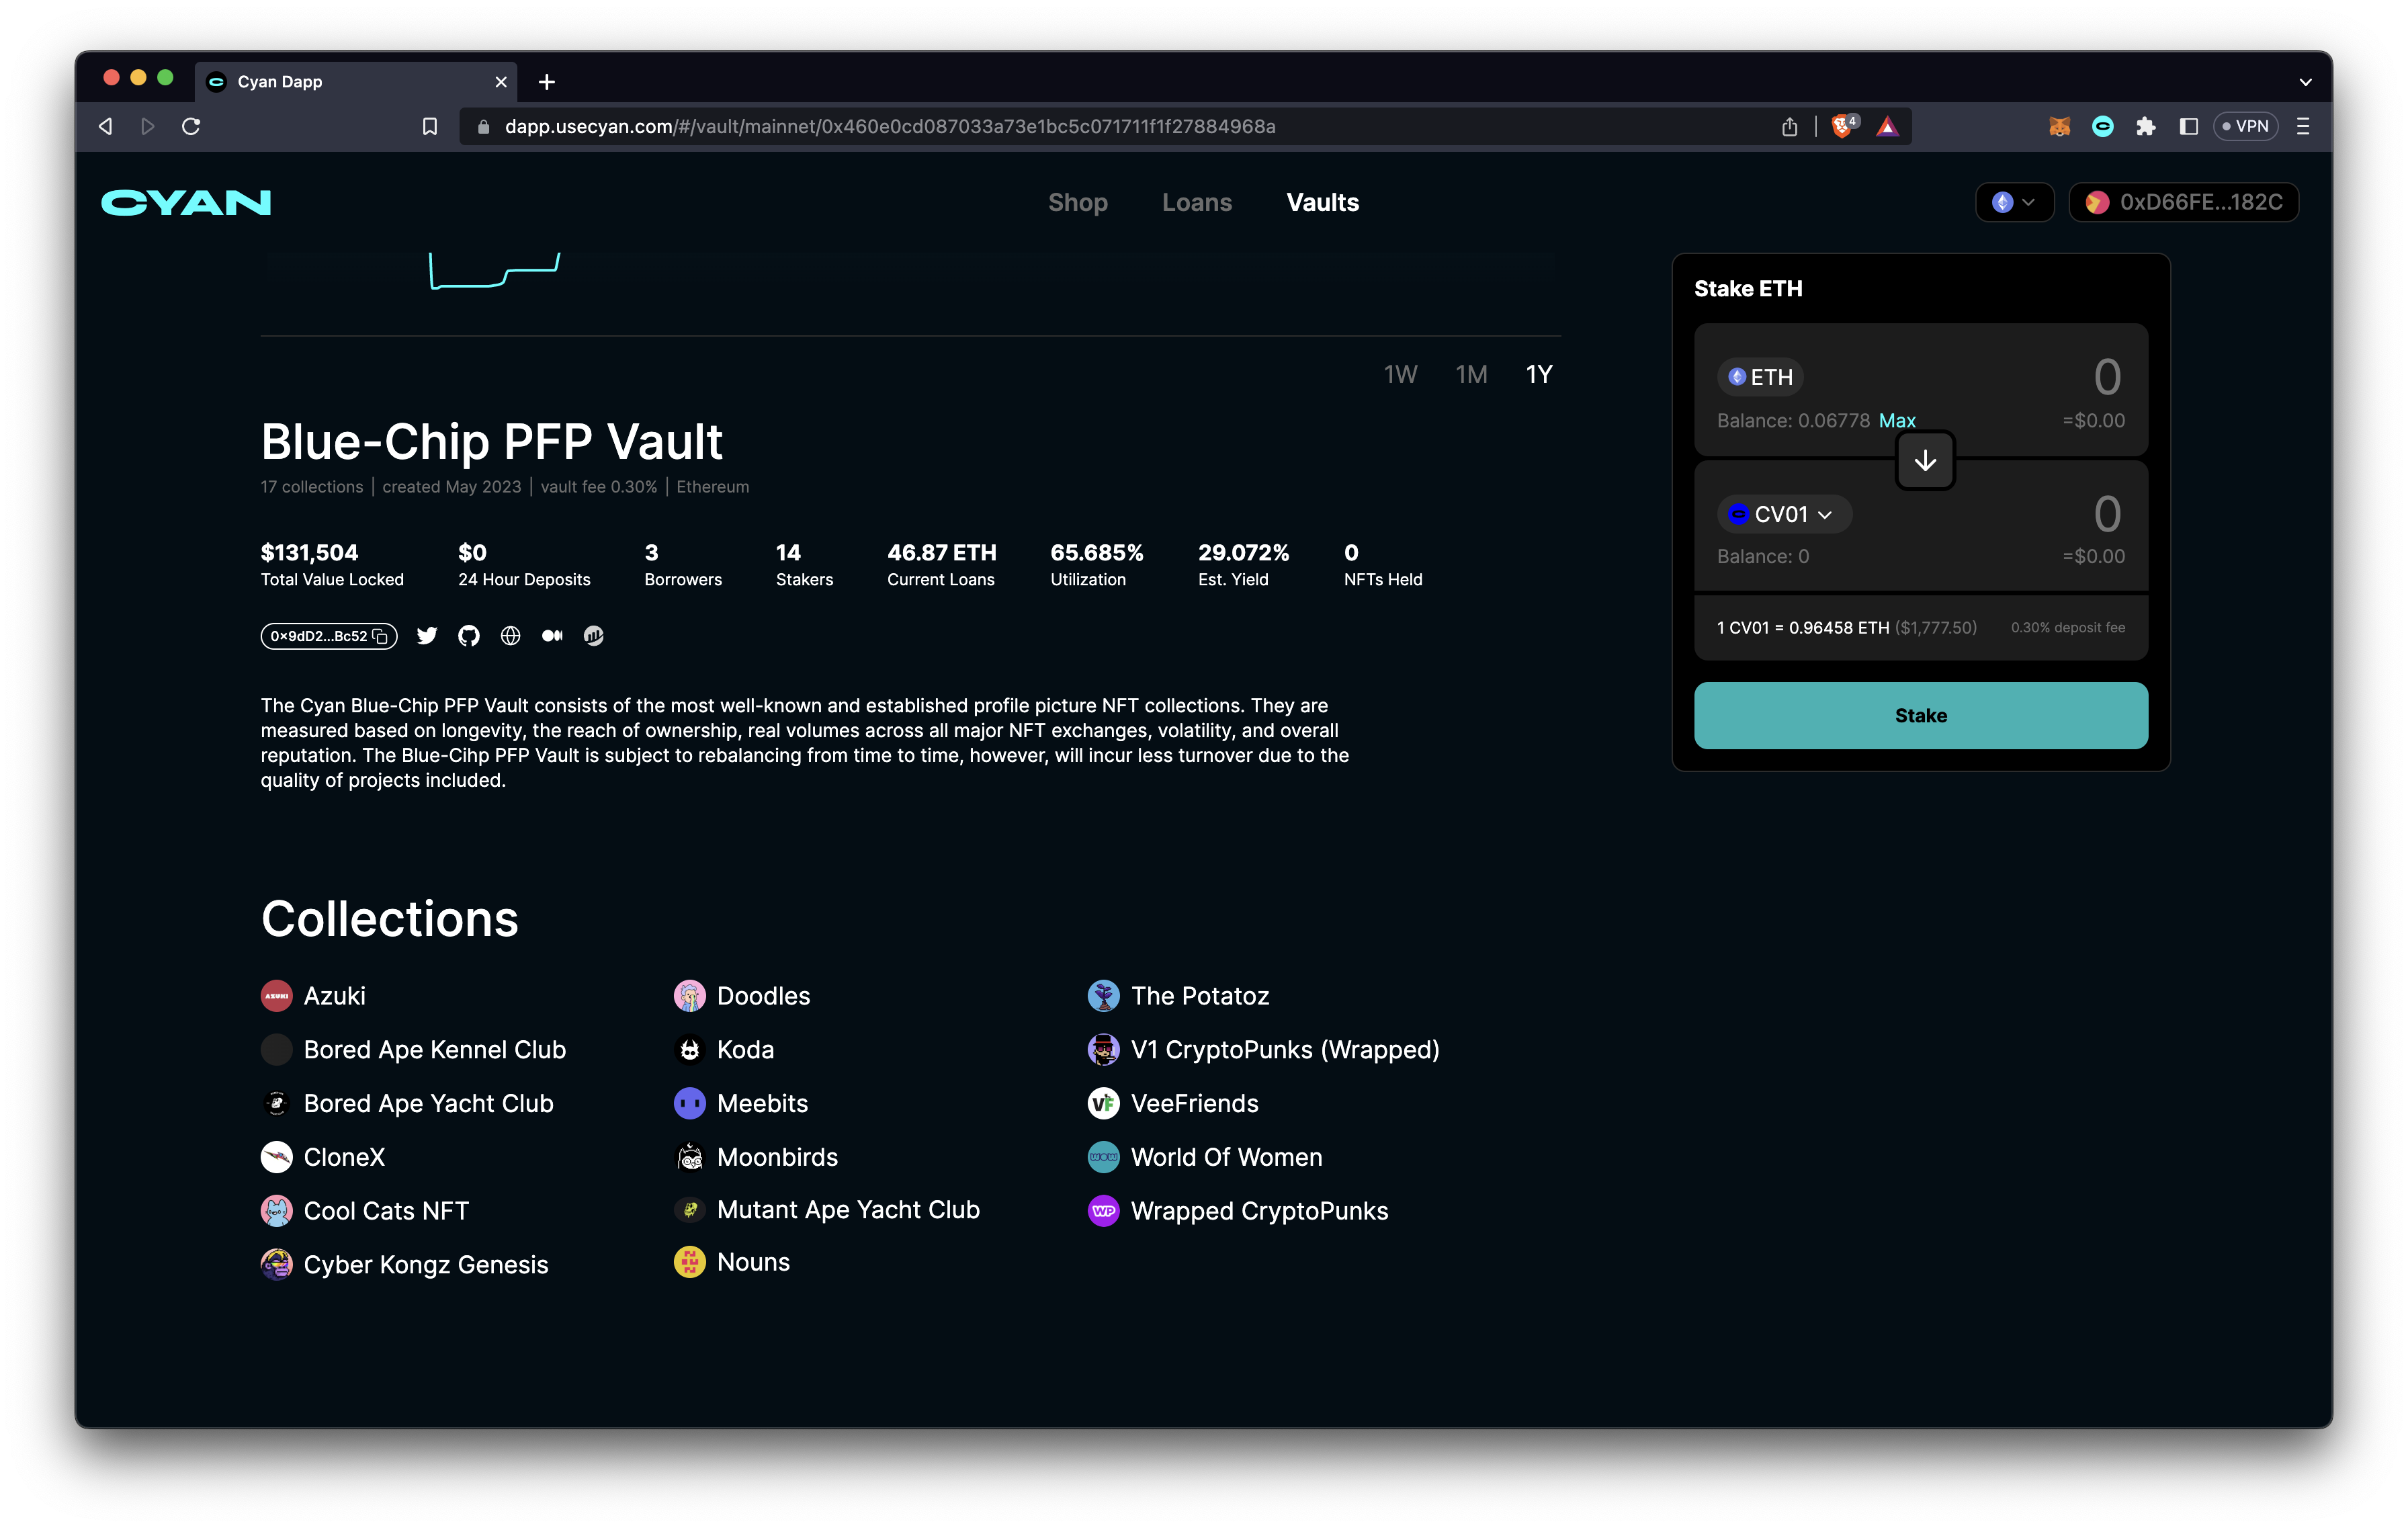Select the 1Y chart range
Image resolution: width=2408 pixels, height=1528 pixels.
tap(1539, 374)
